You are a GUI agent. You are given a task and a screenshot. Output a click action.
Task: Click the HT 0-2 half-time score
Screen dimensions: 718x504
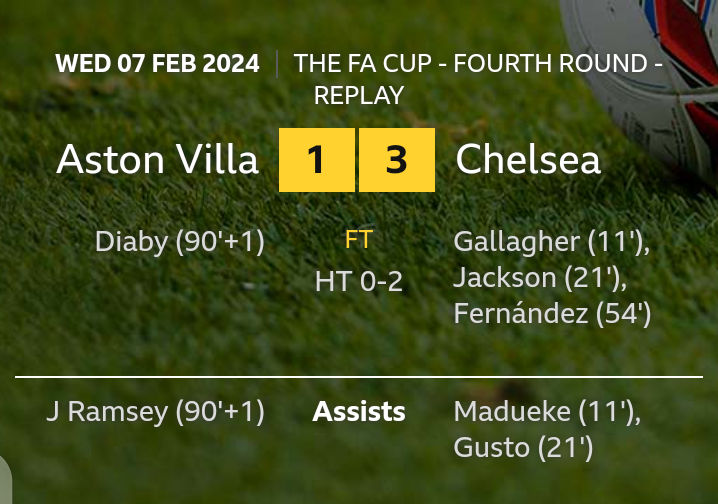(x=359, y=282)
